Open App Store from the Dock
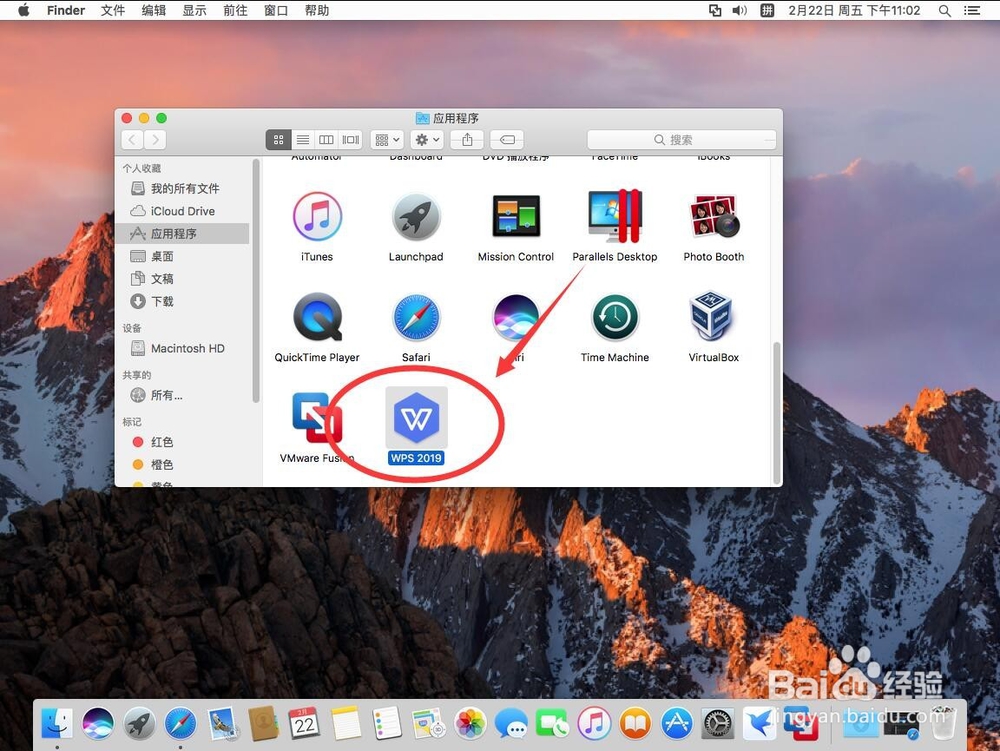This screenshot has height=751, width=1000. [x=676, y=724]
